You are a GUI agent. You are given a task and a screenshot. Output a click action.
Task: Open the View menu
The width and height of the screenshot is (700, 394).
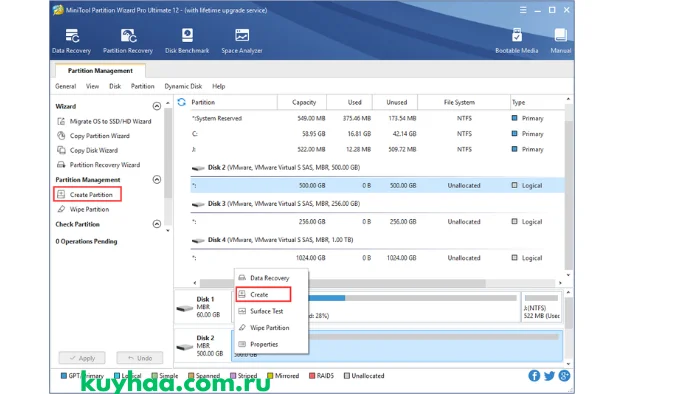(92, 86)
